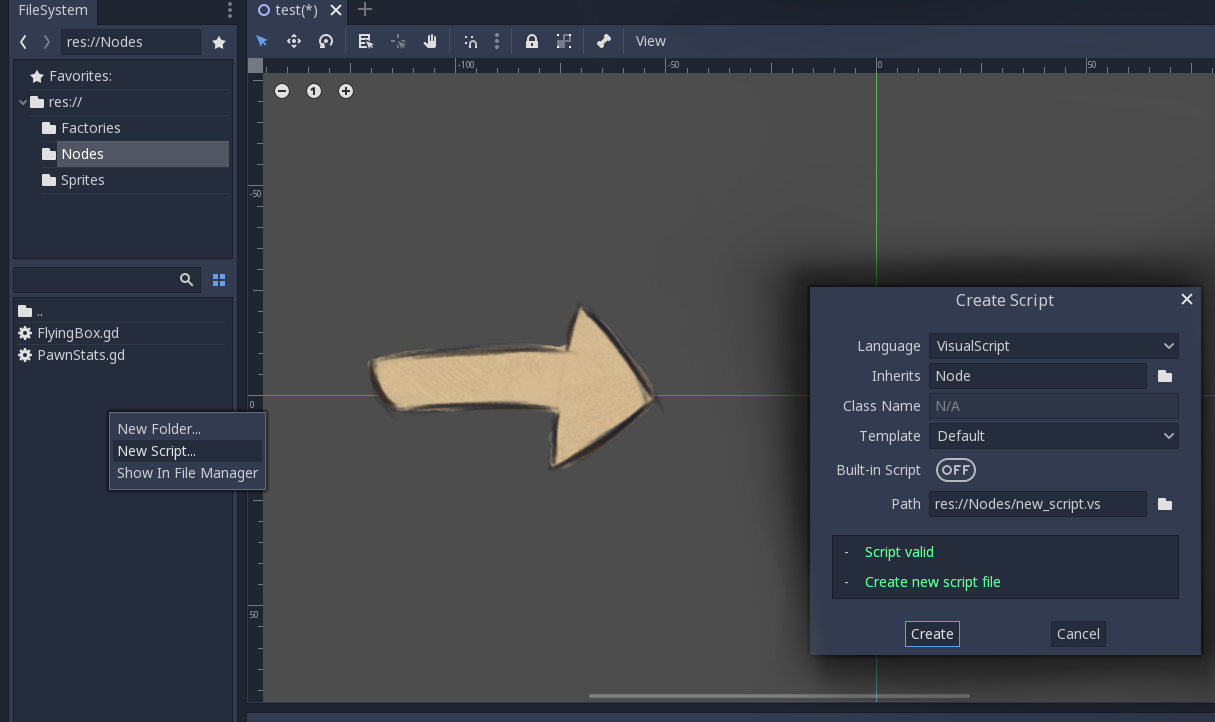Select the Select tool in the canvas toolbar
1215x722 pixels.
[x=262, y=41]
